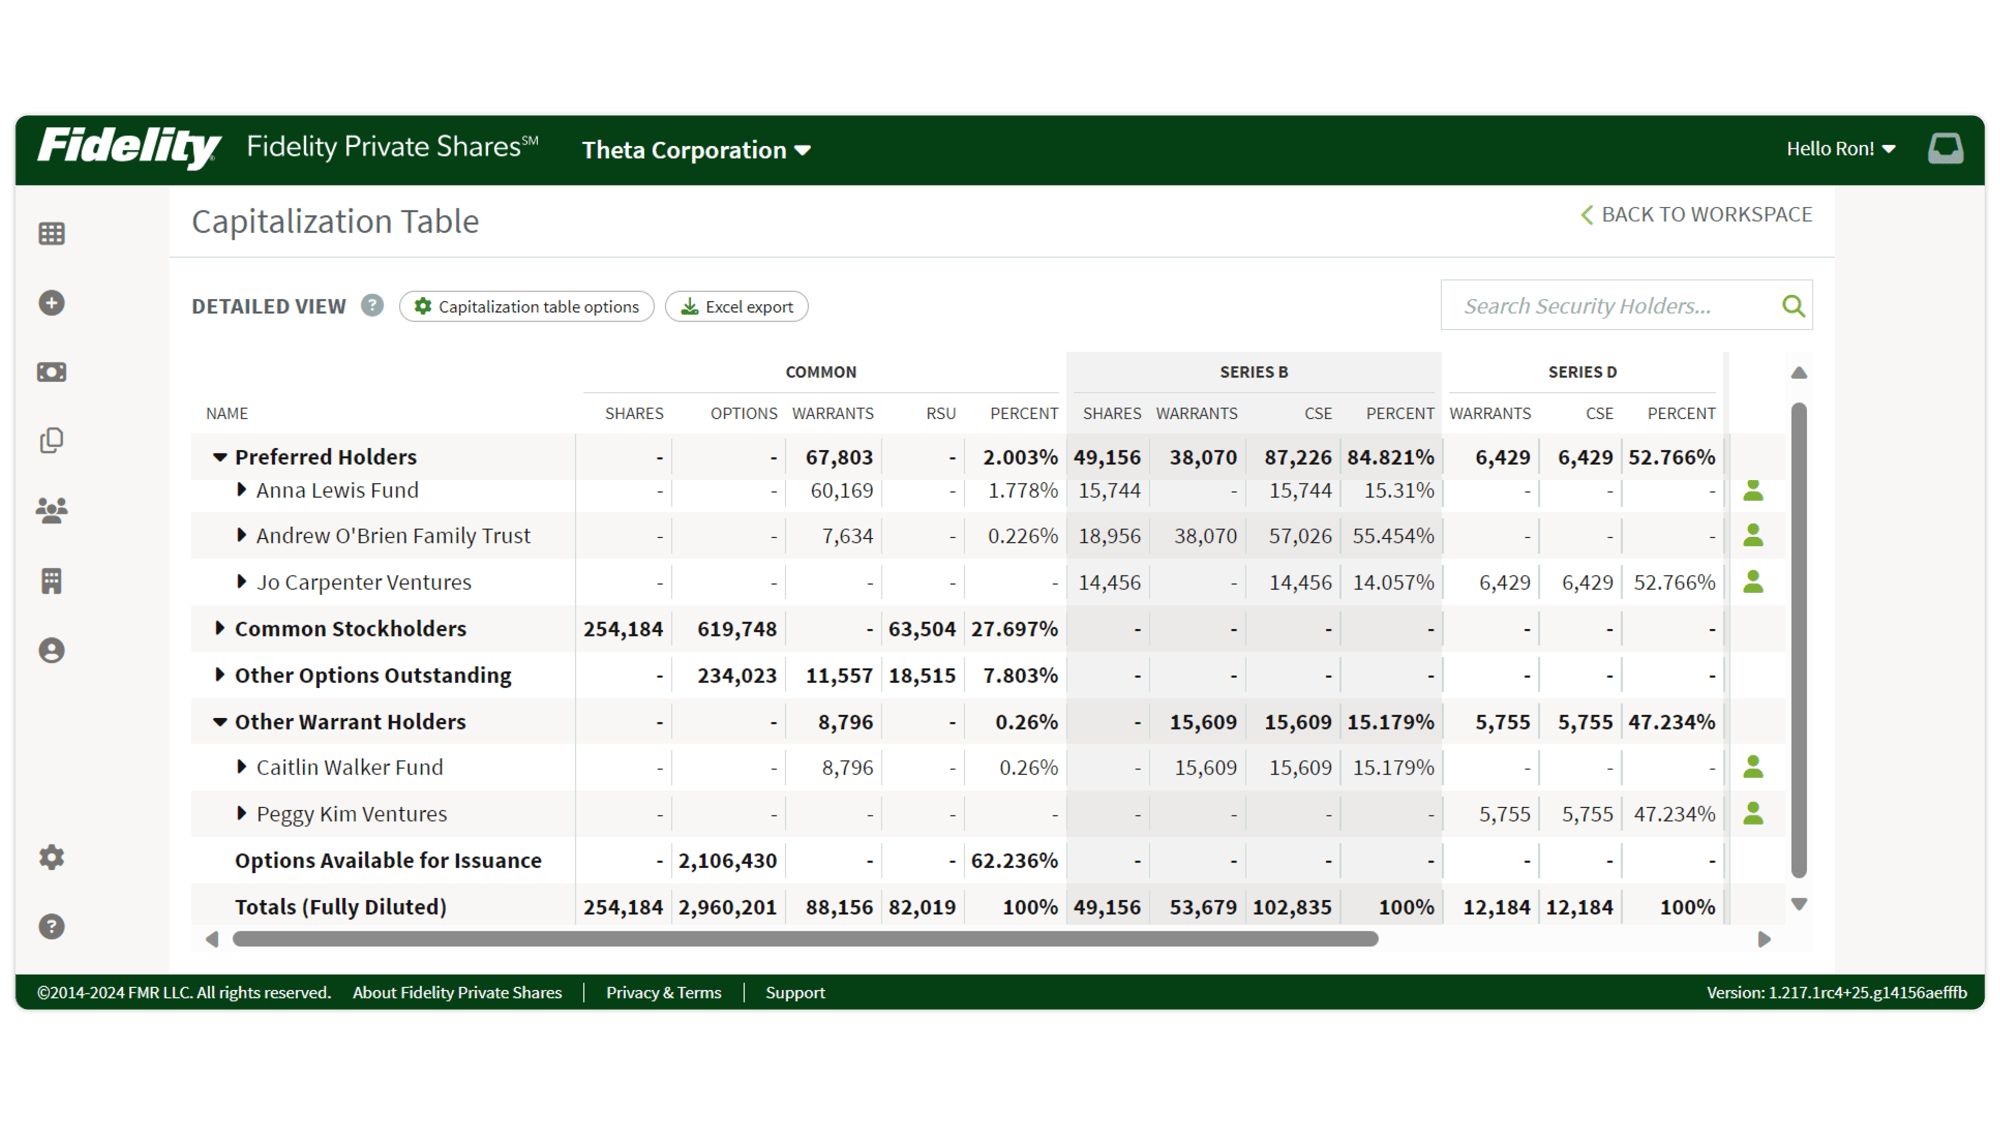The width and height of the screenshot is (2000, 1125).
Task: Collapse the Preferred Holders group
Action: coord(219,456)
